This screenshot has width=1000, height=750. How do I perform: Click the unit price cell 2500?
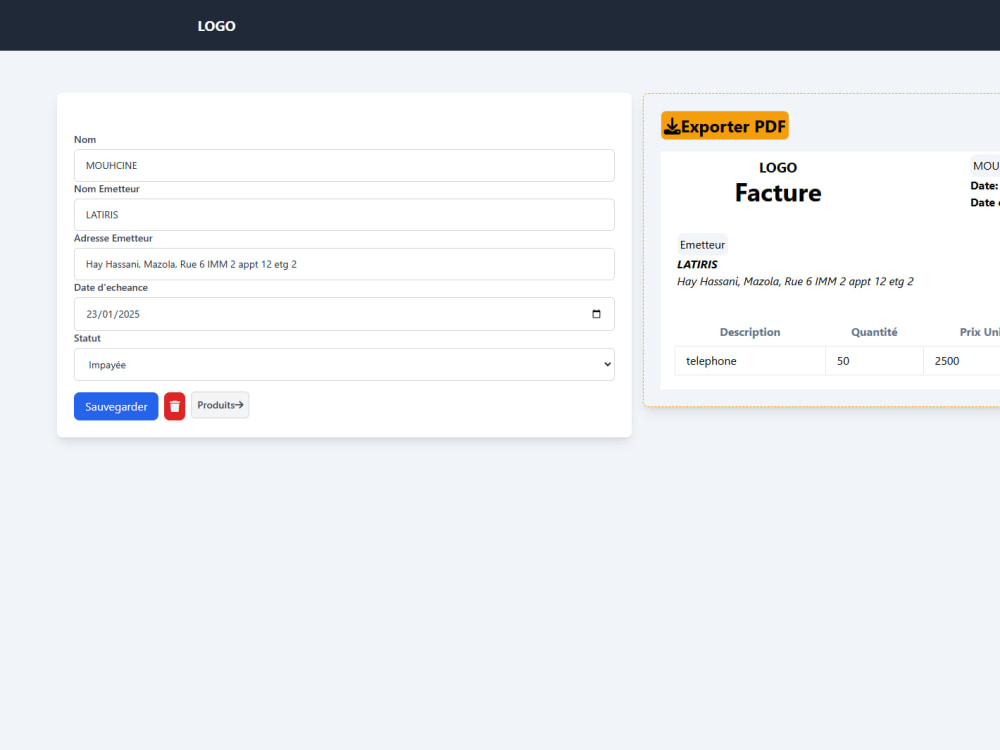pos(962,361)
